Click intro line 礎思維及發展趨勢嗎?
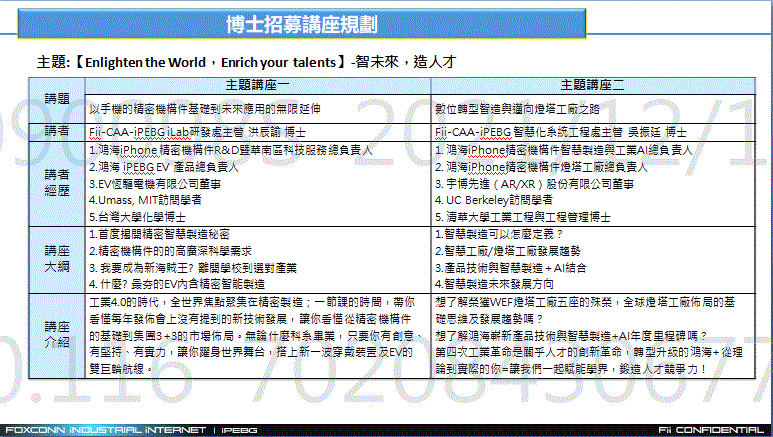Screen dimensions: 773x437 point(489,319)
